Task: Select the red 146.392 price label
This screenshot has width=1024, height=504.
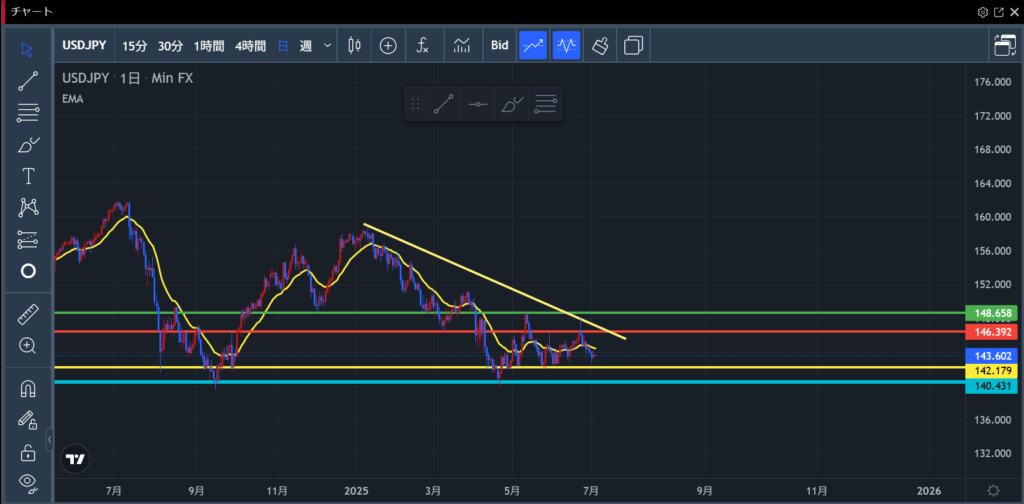Action: [993, 332]
